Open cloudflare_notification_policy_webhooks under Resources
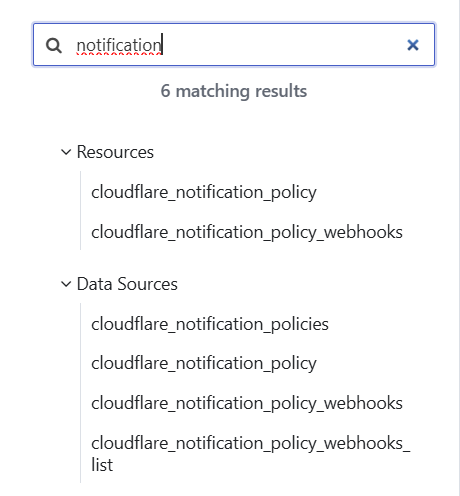Viewport: 460px width, 496px height. pyautogui.click(x=247, y=232)
